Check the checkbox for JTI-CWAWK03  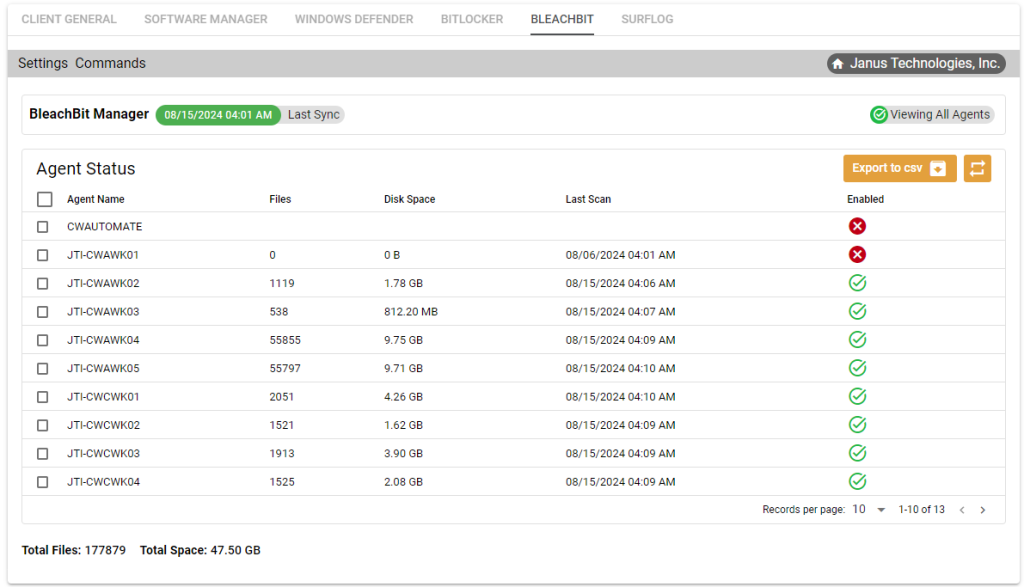coord(42,311)
